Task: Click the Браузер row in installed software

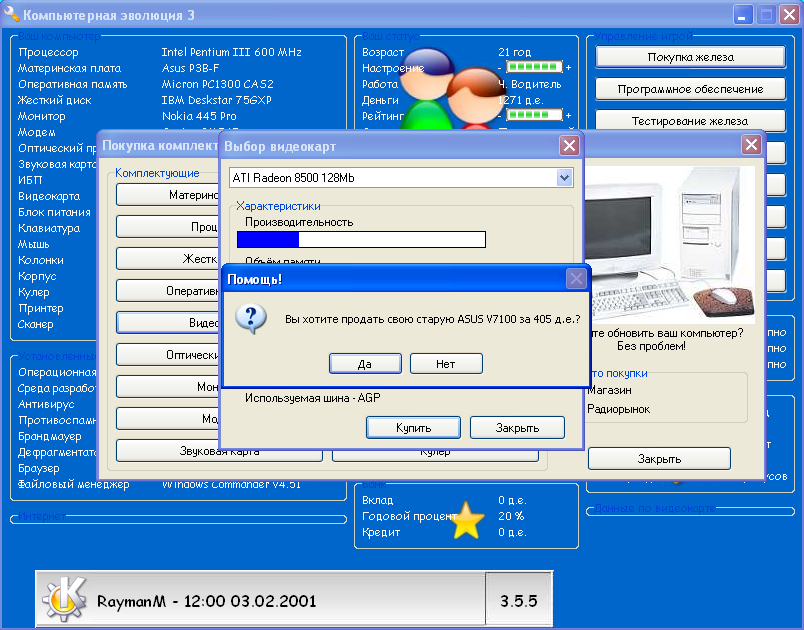Action: point(38,468)
